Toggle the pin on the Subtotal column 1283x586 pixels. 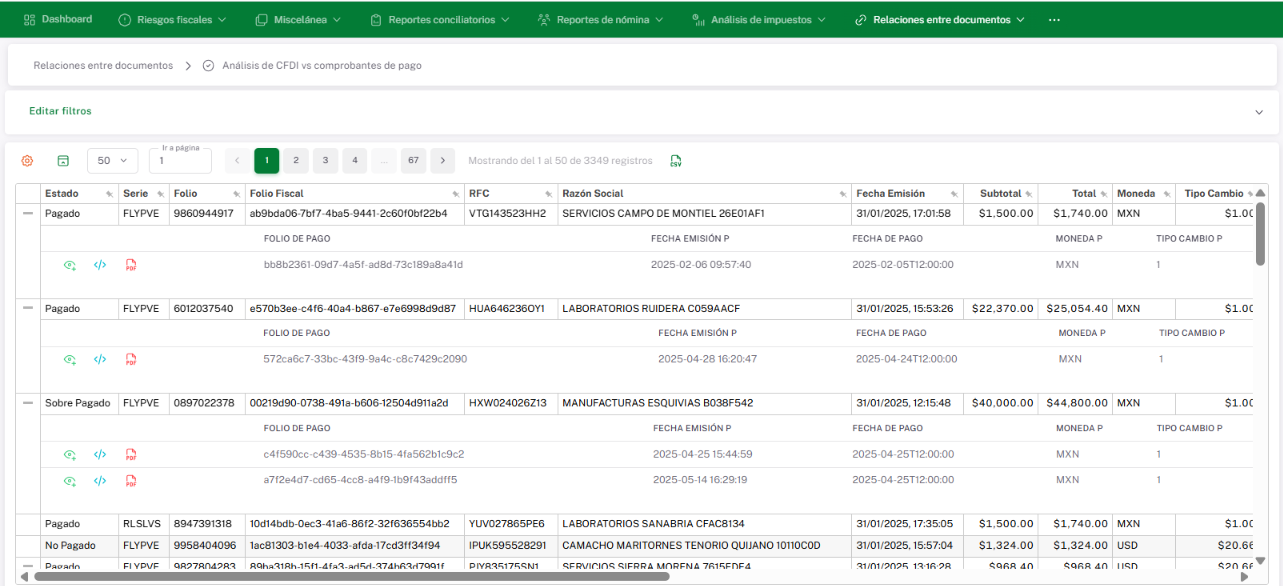click(x=1029, y=194)
